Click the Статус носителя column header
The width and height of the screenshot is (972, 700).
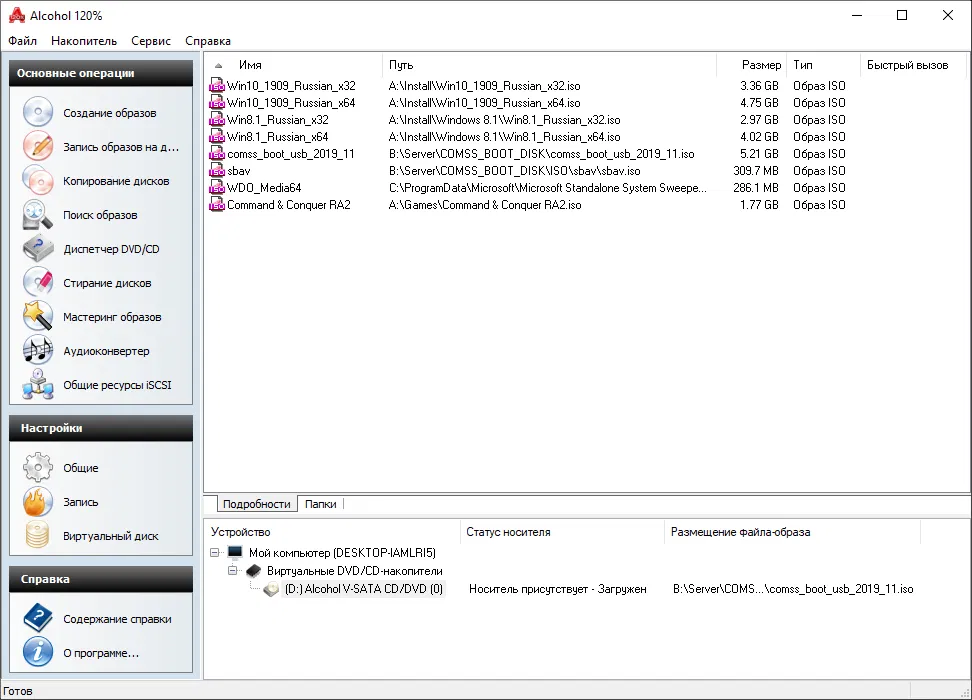(x=562, y=532)
